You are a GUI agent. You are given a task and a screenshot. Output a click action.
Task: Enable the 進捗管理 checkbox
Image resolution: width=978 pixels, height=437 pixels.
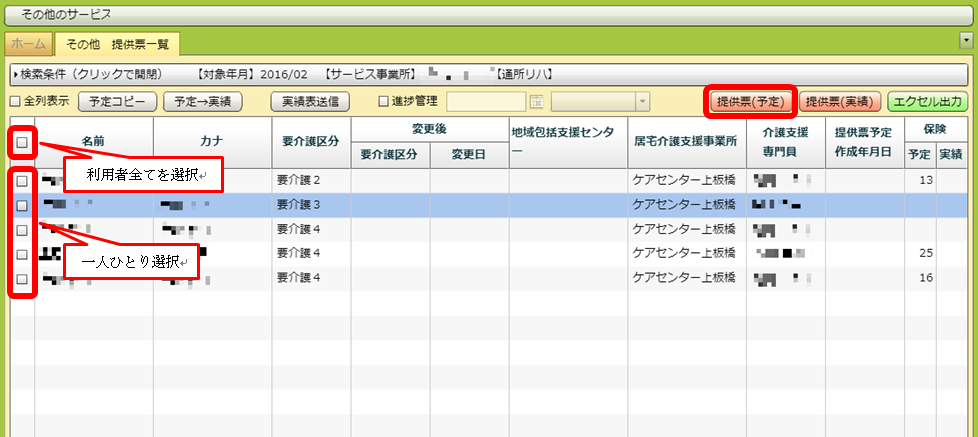[384, 101]
